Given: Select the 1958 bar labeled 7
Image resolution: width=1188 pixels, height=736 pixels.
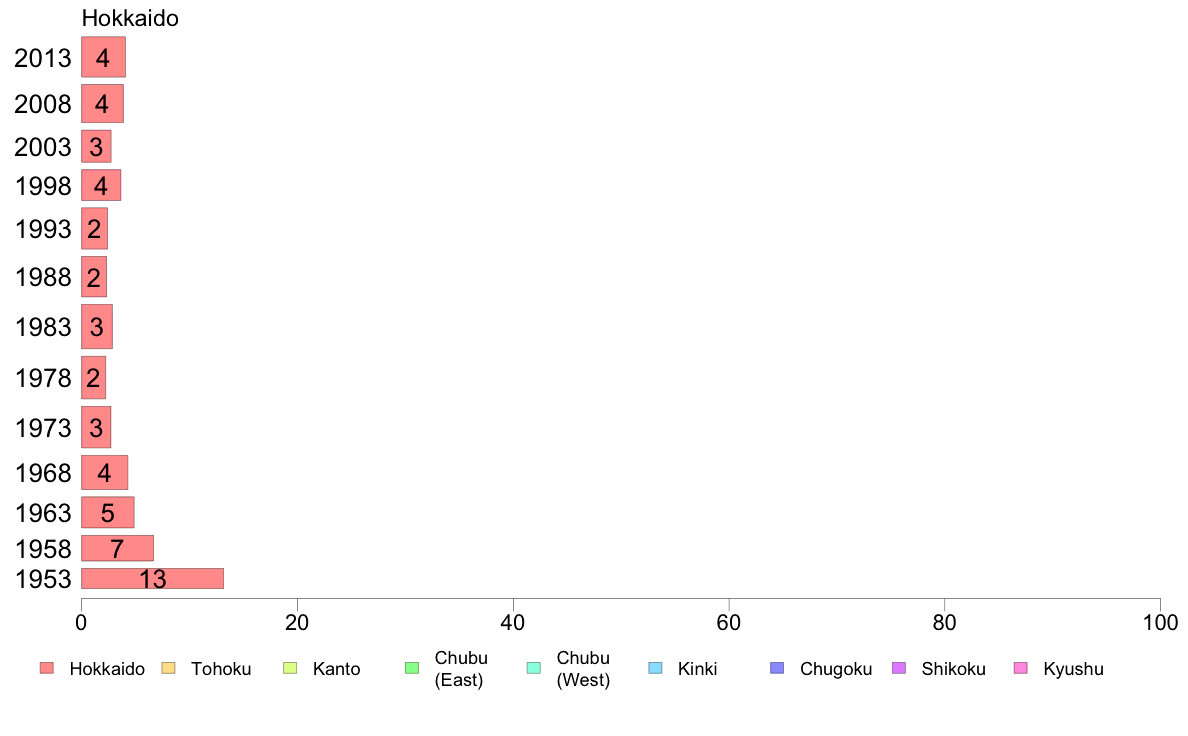Looking at the screenshot, I should pos(117,548).
